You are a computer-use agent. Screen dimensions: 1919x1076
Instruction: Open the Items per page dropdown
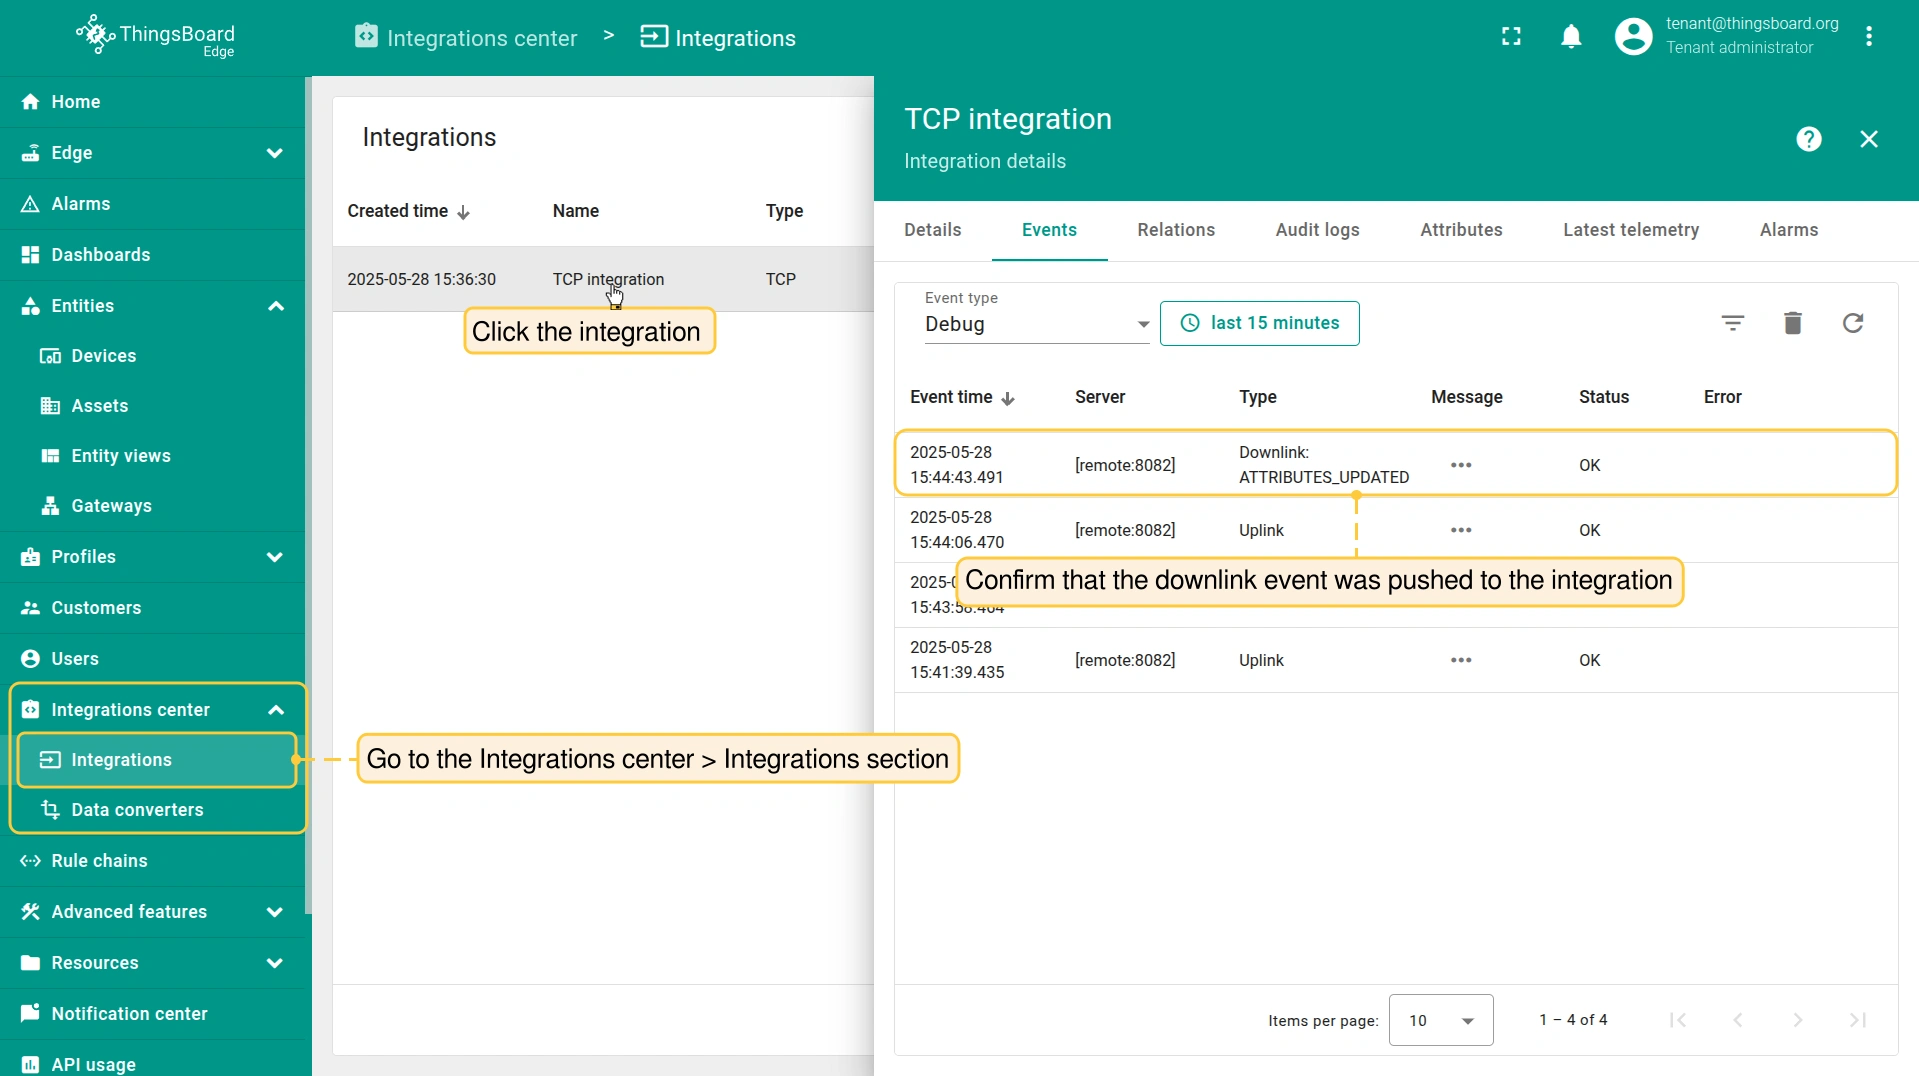1440,1020
